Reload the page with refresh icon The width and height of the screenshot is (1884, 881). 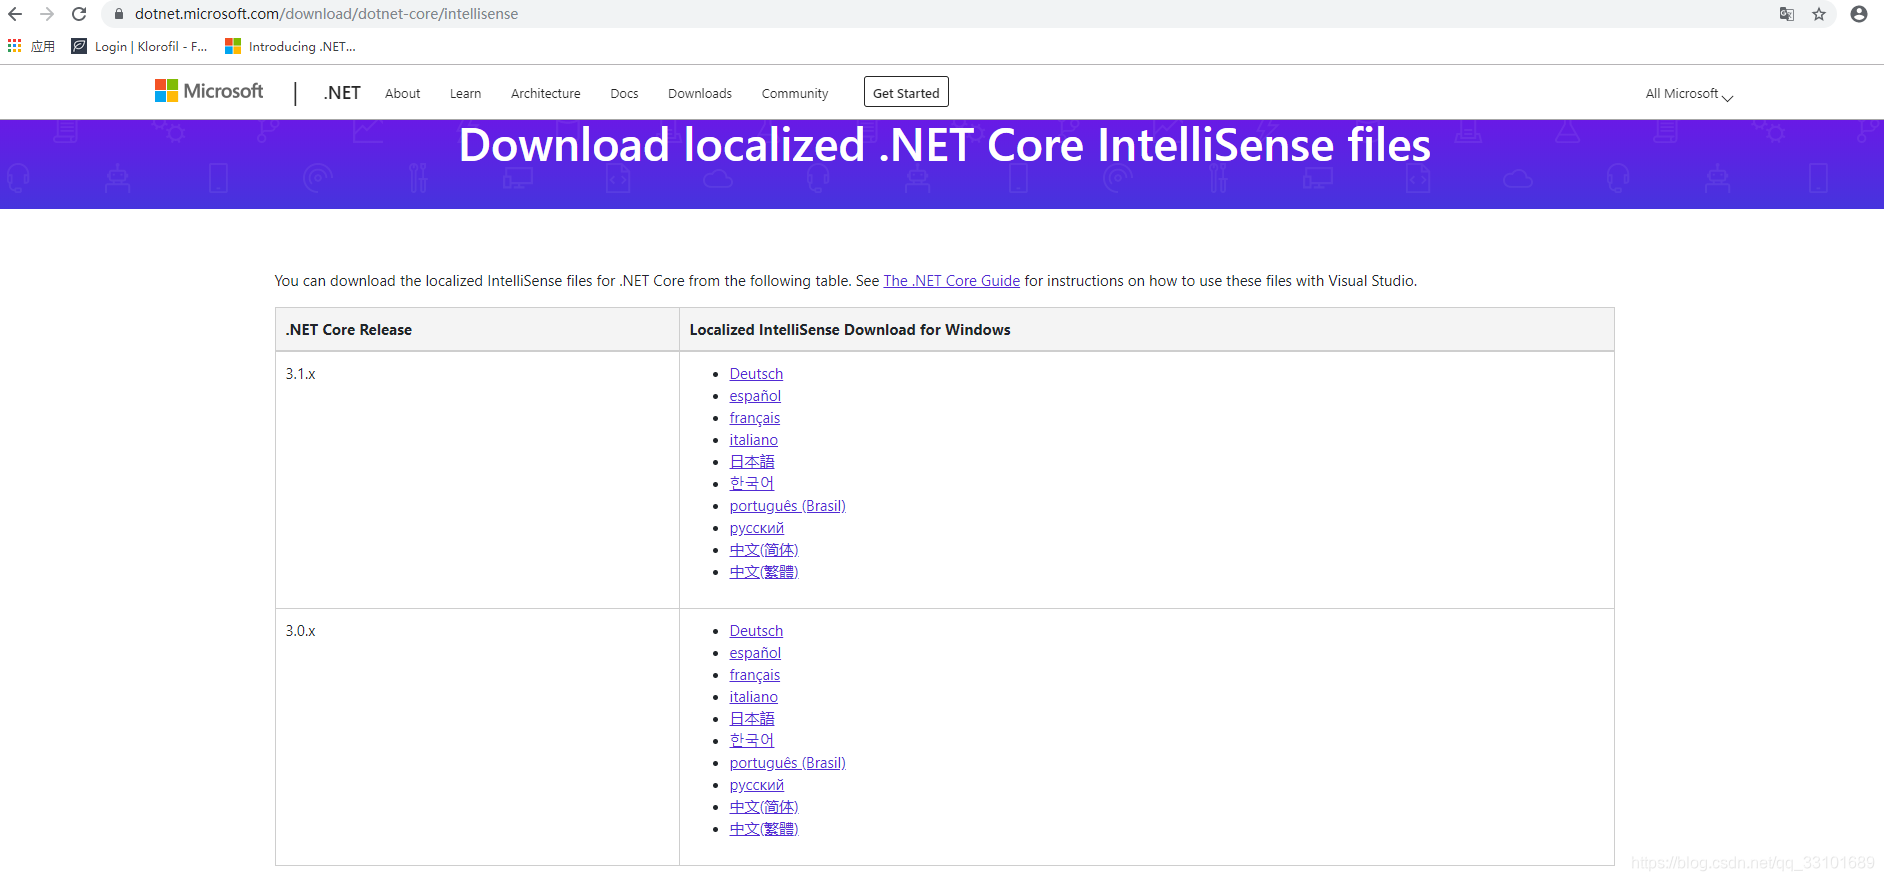point(79,14)
